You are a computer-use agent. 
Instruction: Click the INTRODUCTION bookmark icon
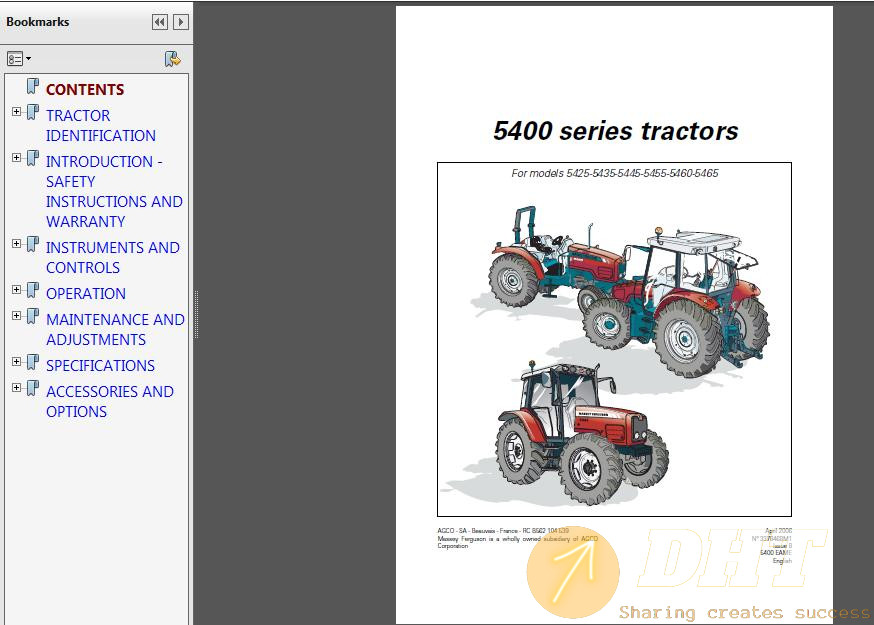pyautogui.click(x=33, y=158)
